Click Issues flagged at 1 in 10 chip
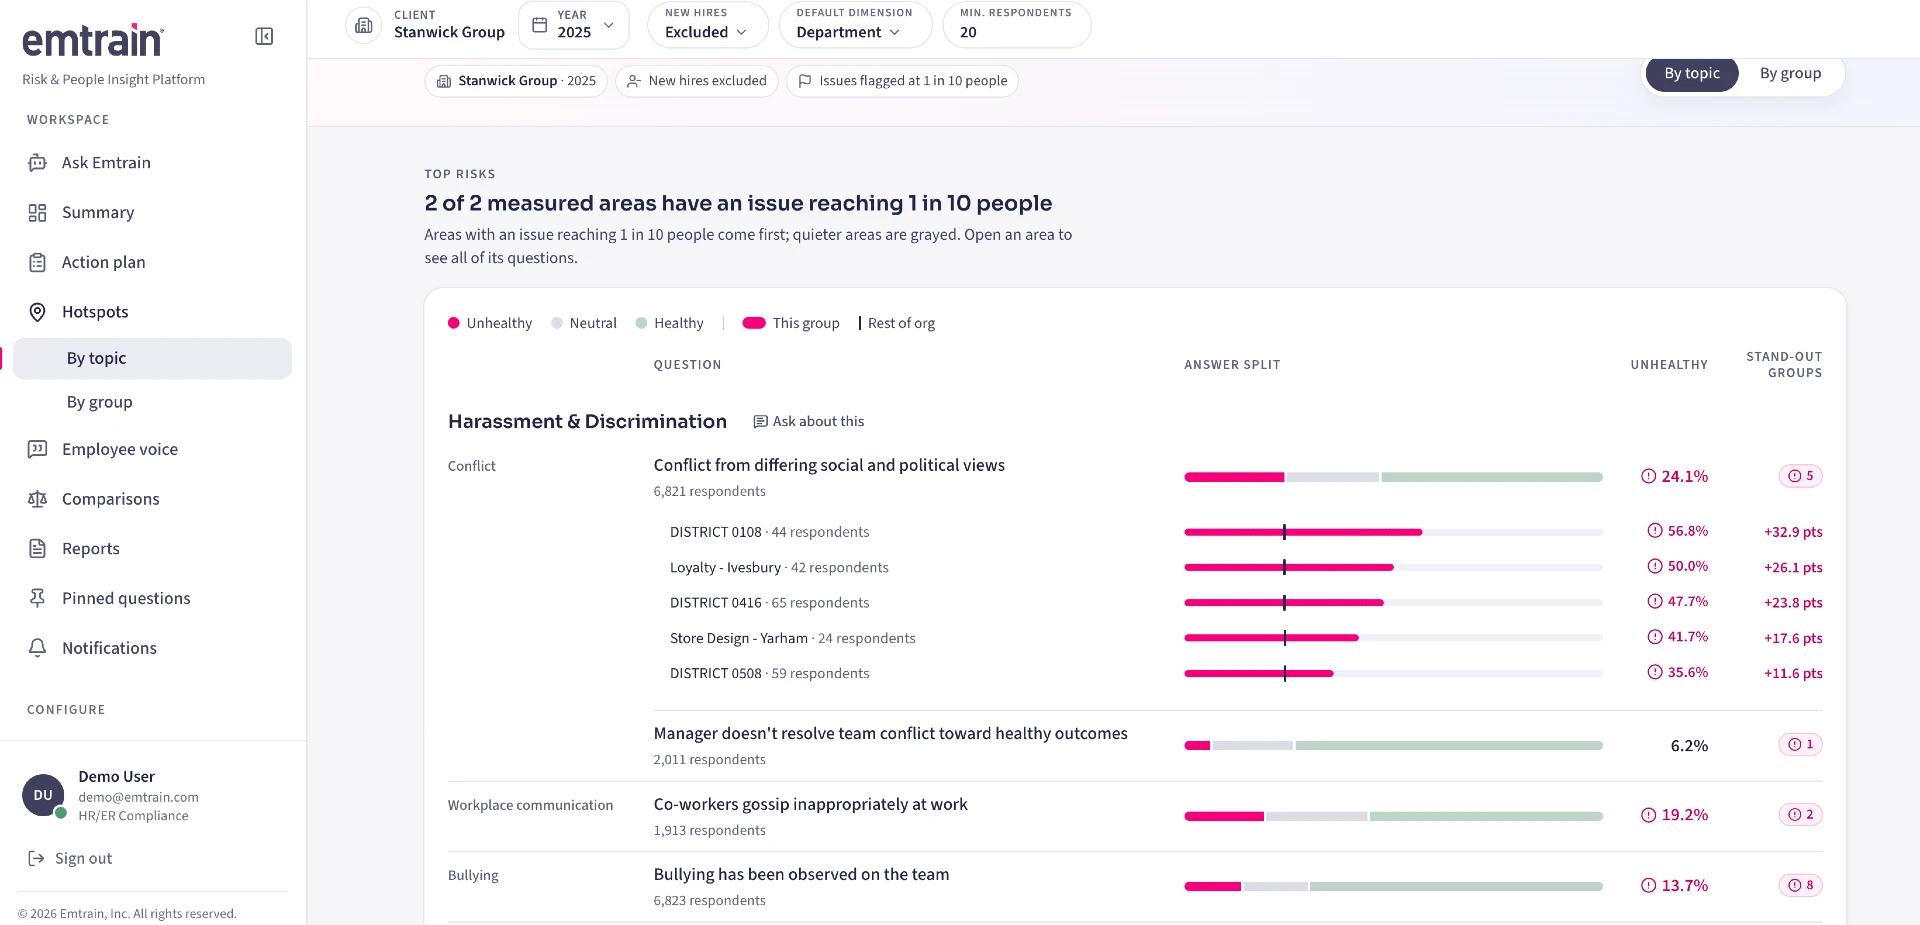The height and width of the screenshot is (925, 1920). pos(902,81)
